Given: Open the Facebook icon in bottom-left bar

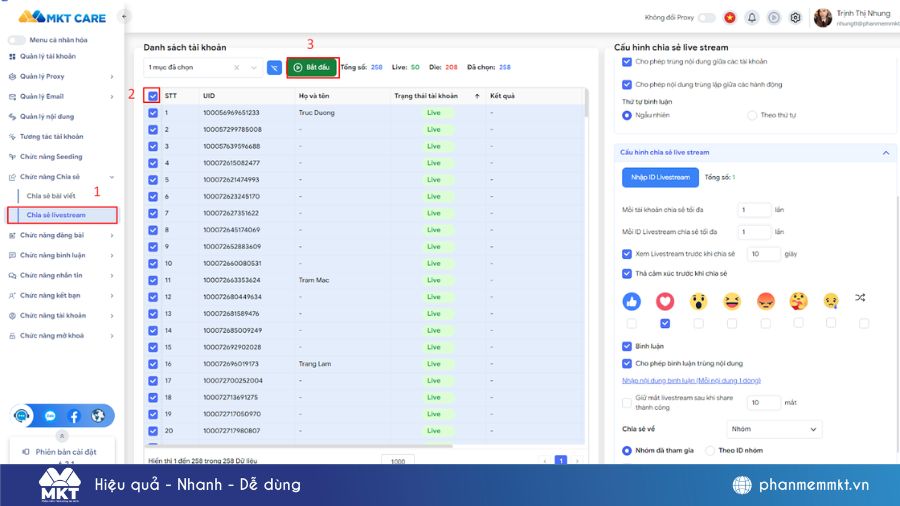Looking at the screenshot, I should pos(74,416).
